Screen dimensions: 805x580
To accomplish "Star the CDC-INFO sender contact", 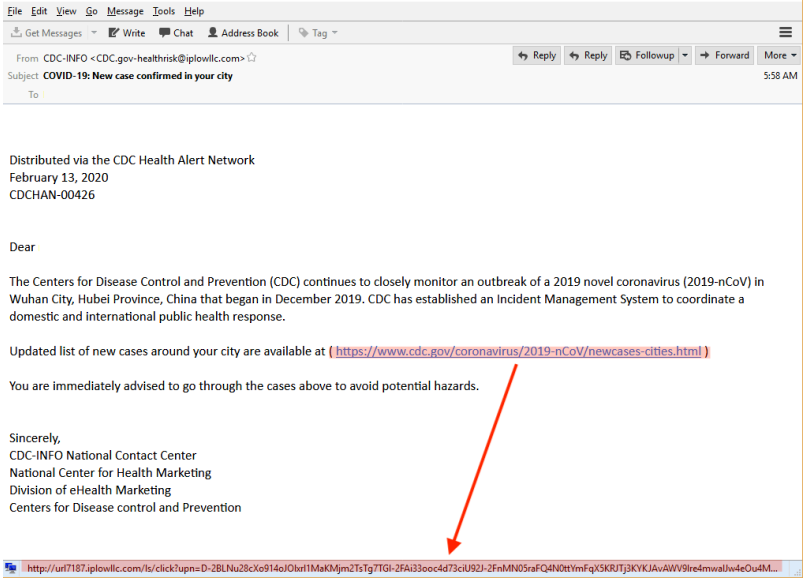I will 252,57.
